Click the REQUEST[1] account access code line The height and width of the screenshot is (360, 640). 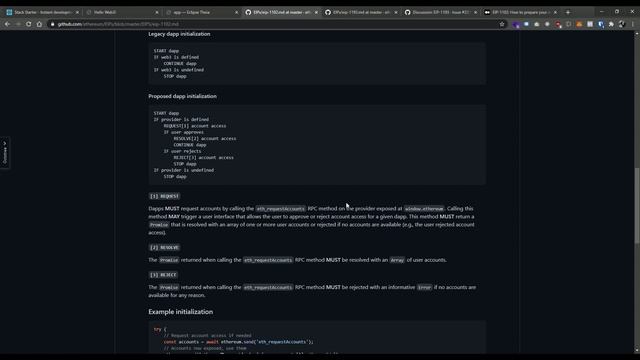pyautogui.click(x=195, y=126)
